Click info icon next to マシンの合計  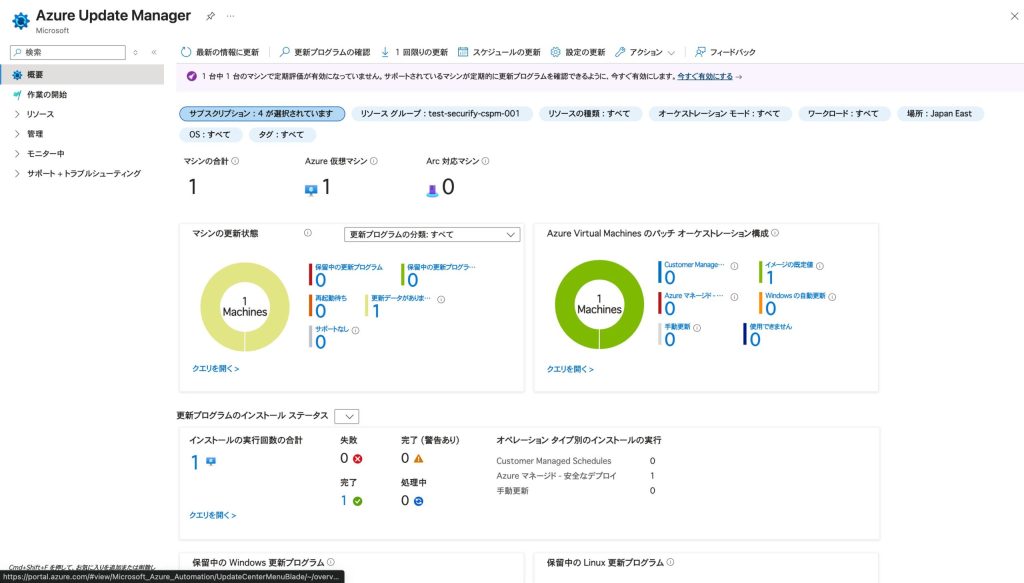click(x=235, y=161)
